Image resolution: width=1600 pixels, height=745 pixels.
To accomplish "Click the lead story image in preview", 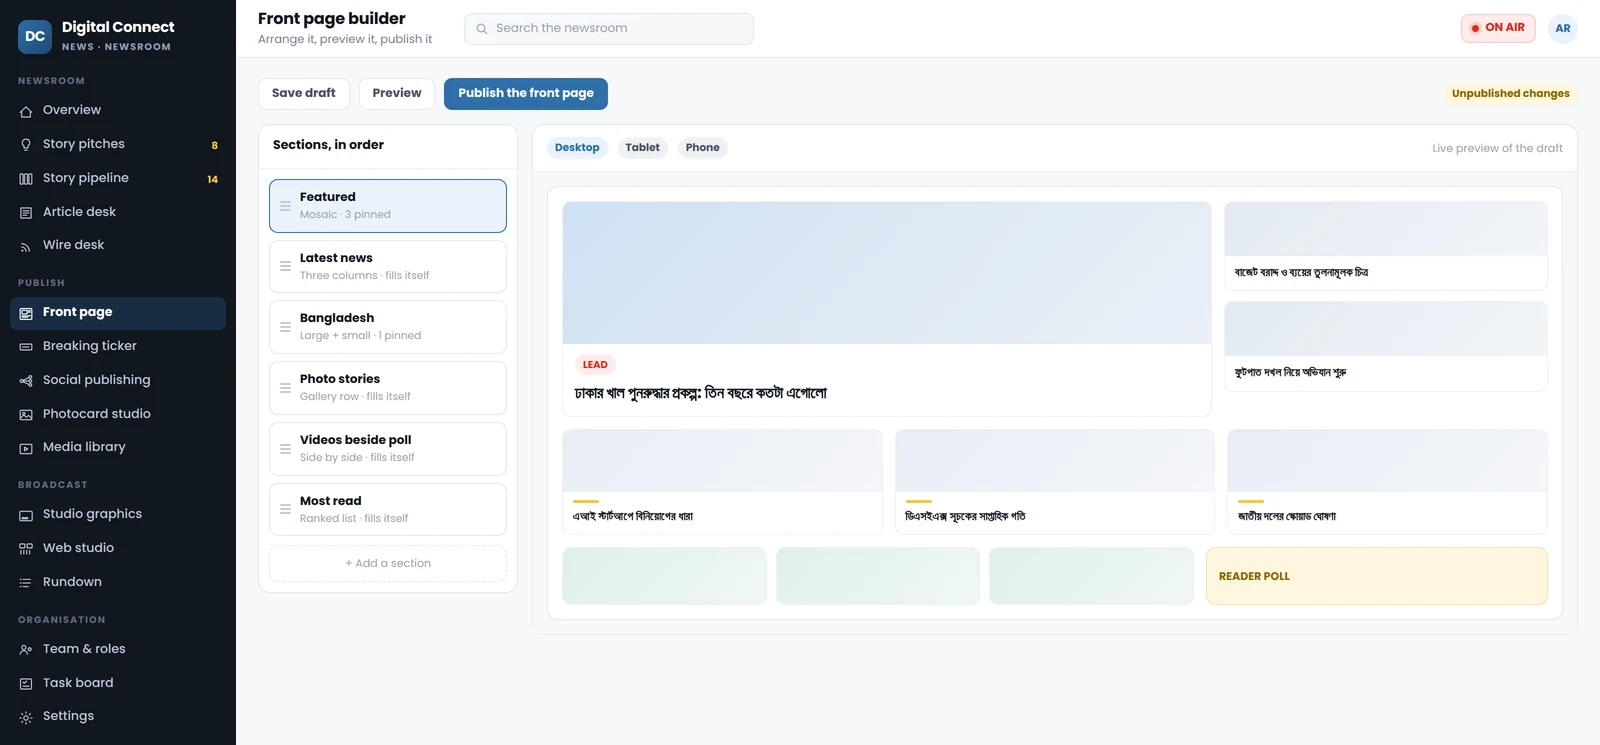I will click(x=887, y=273).
